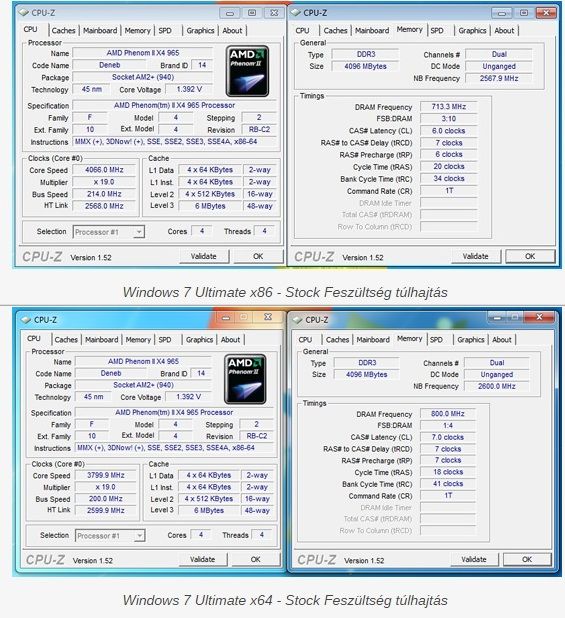Open About tab in x64 Memory window

(x=502, y=339)
